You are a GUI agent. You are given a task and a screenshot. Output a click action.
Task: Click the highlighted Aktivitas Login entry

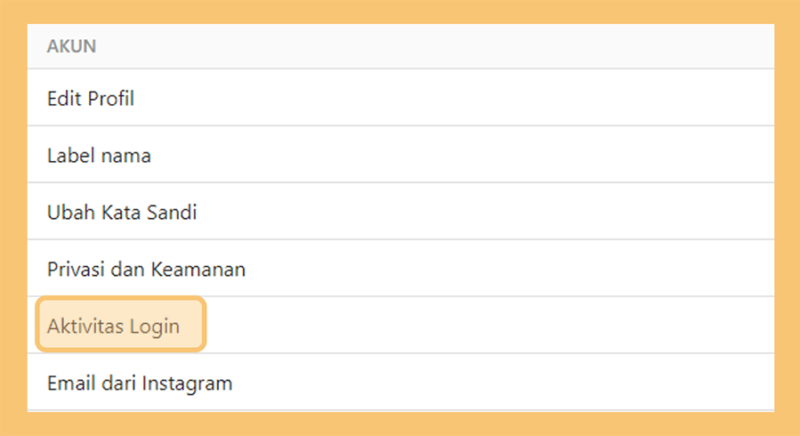tap(120, 325)
